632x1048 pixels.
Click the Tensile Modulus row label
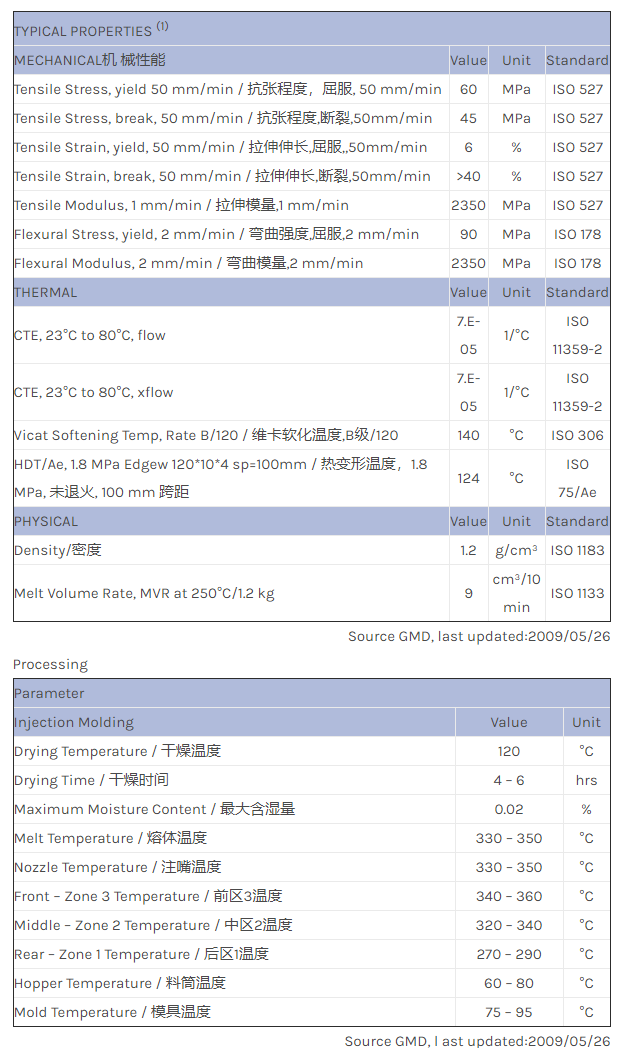pos(181,205)
